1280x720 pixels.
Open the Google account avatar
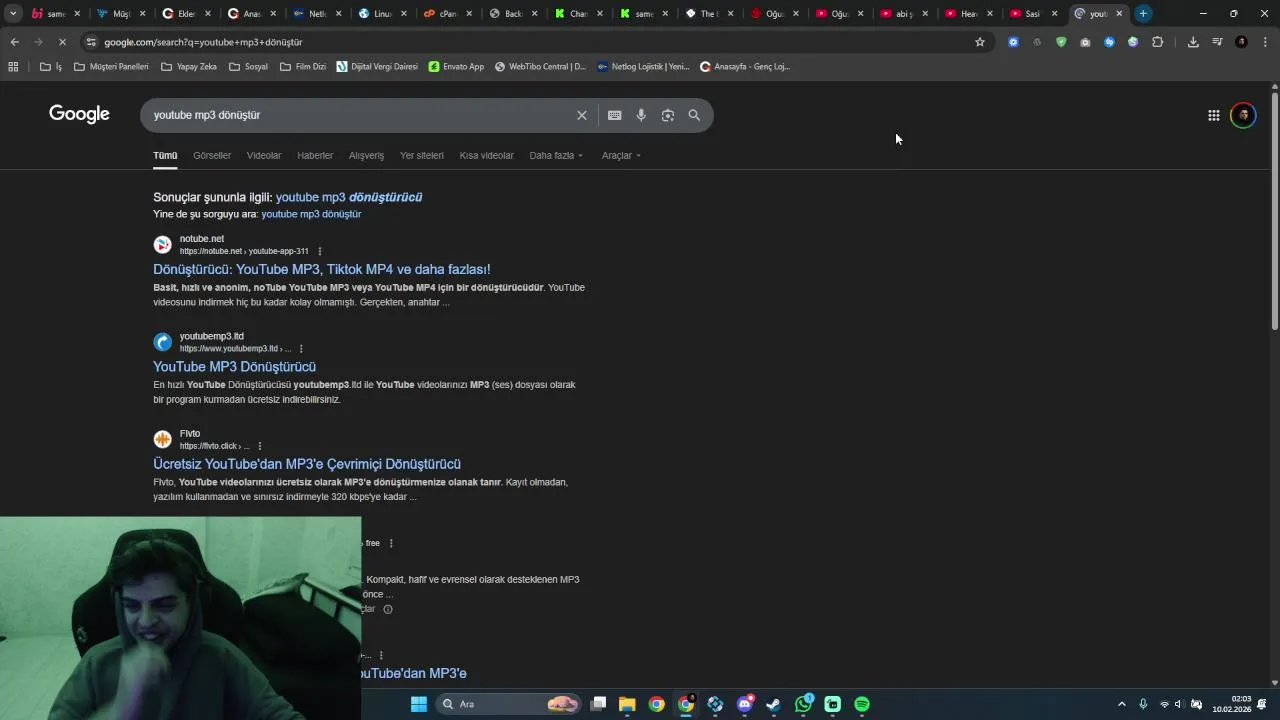(1243, 115)
